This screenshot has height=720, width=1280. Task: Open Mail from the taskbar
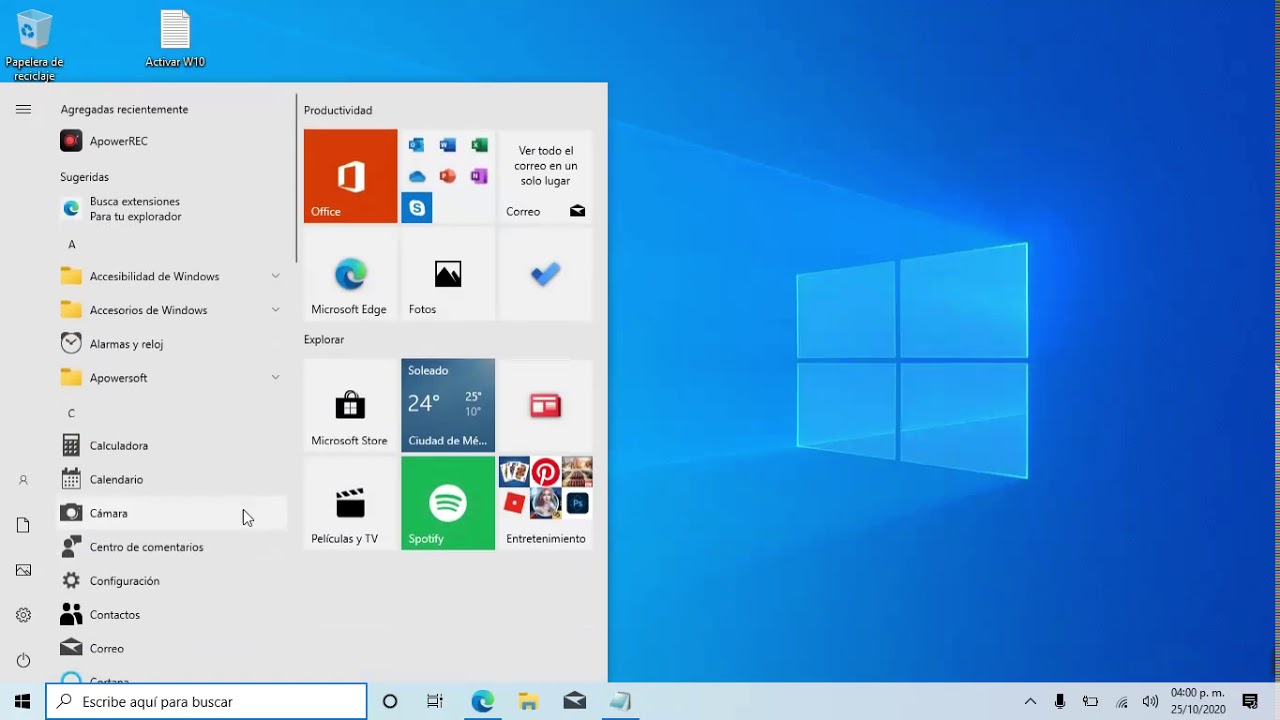click(574, 701)
